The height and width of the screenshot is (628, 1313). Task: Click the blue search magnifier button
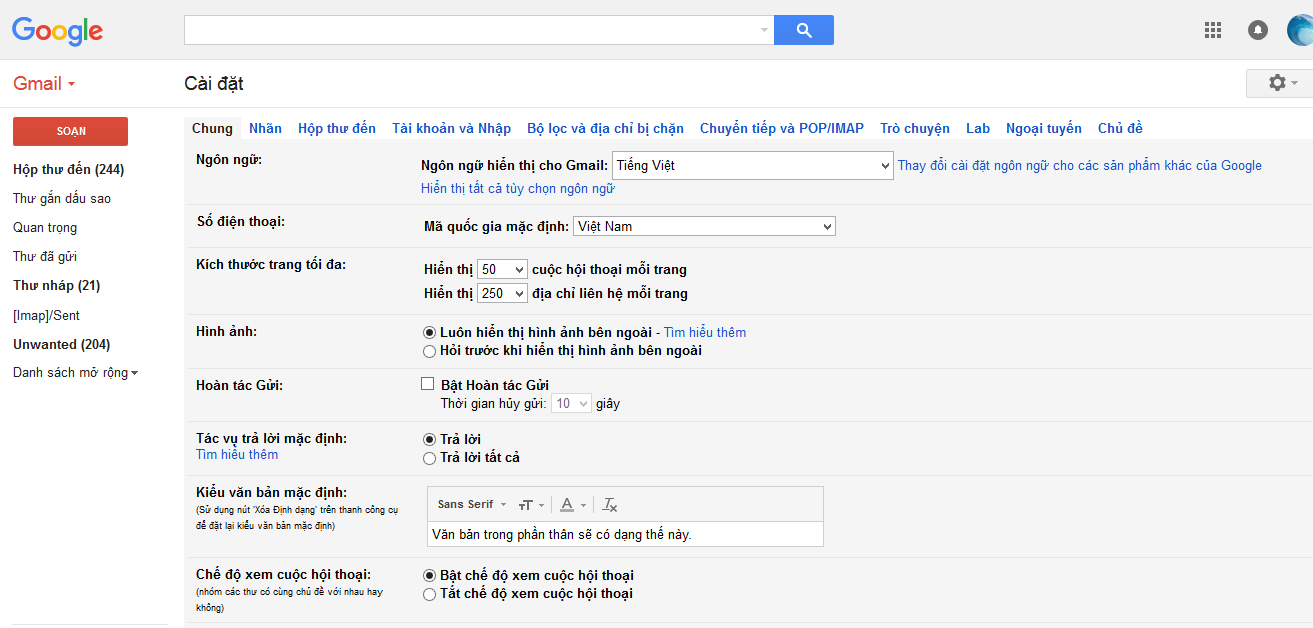pos(803,30)
